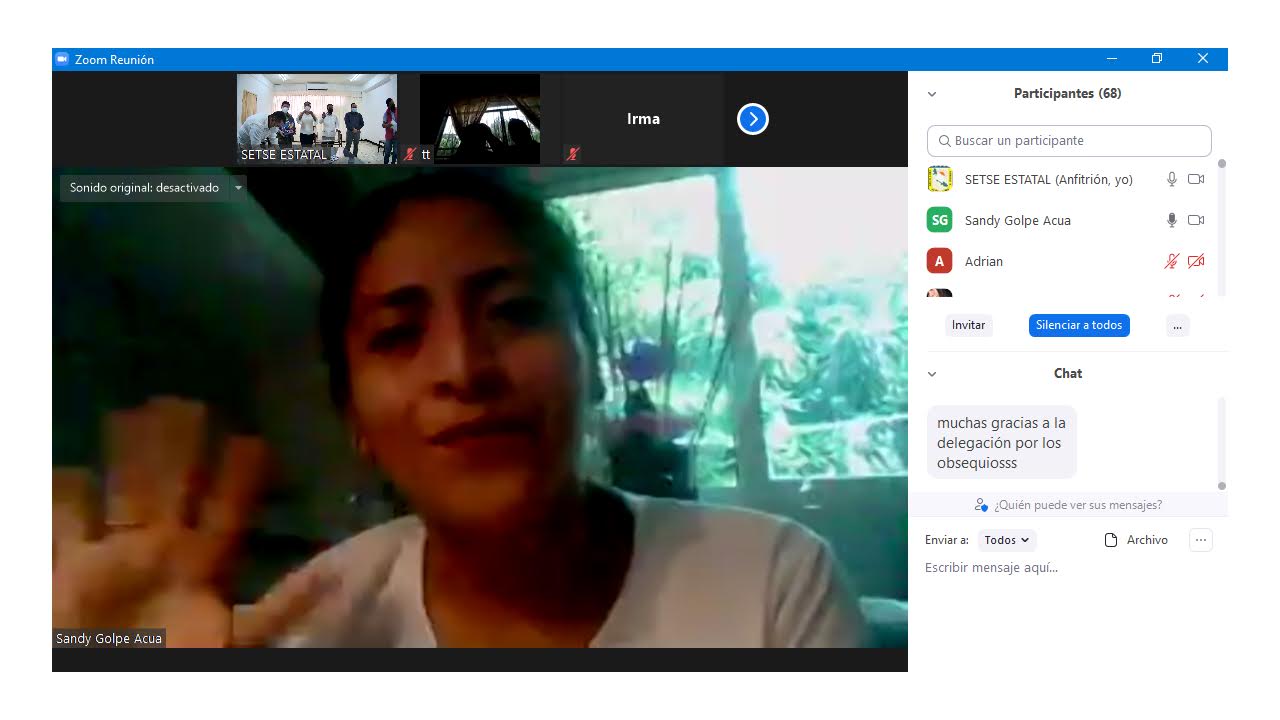The height and width of the screenshot is (720, 1280).
Task: Toggle Sandy Golpe Acua microphone icon
Action: [x=1172, y=220]
